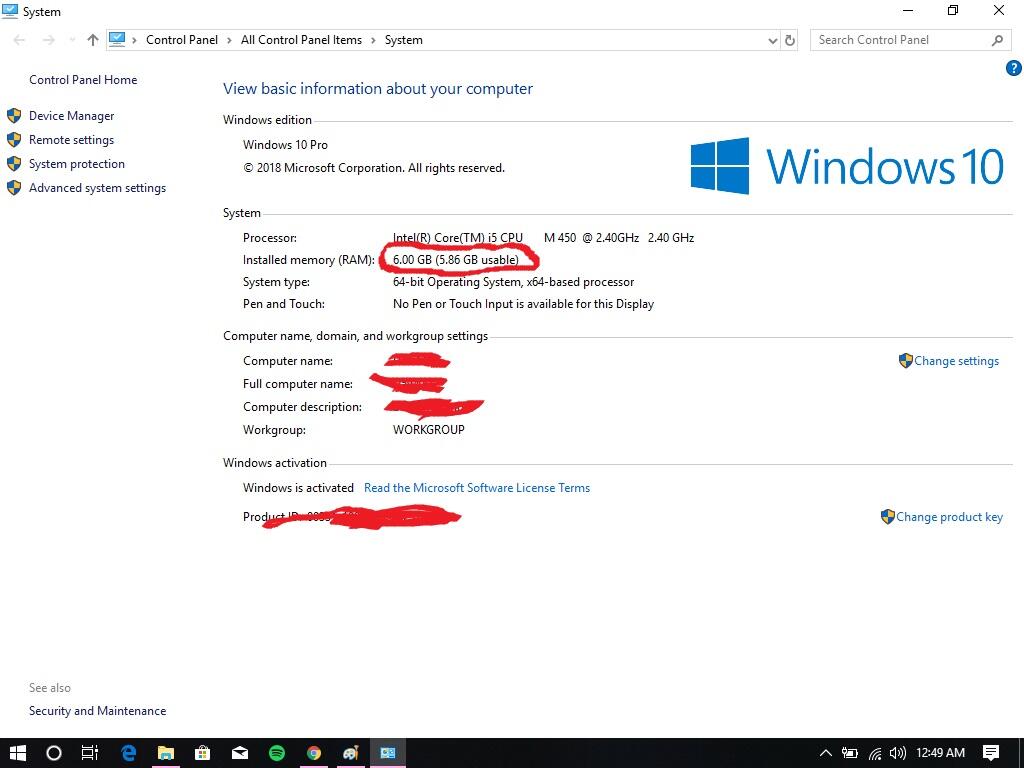Click the clock showing 12:49 AM
This screenshot has height=768, width=1024.
[x=940, y=753]
